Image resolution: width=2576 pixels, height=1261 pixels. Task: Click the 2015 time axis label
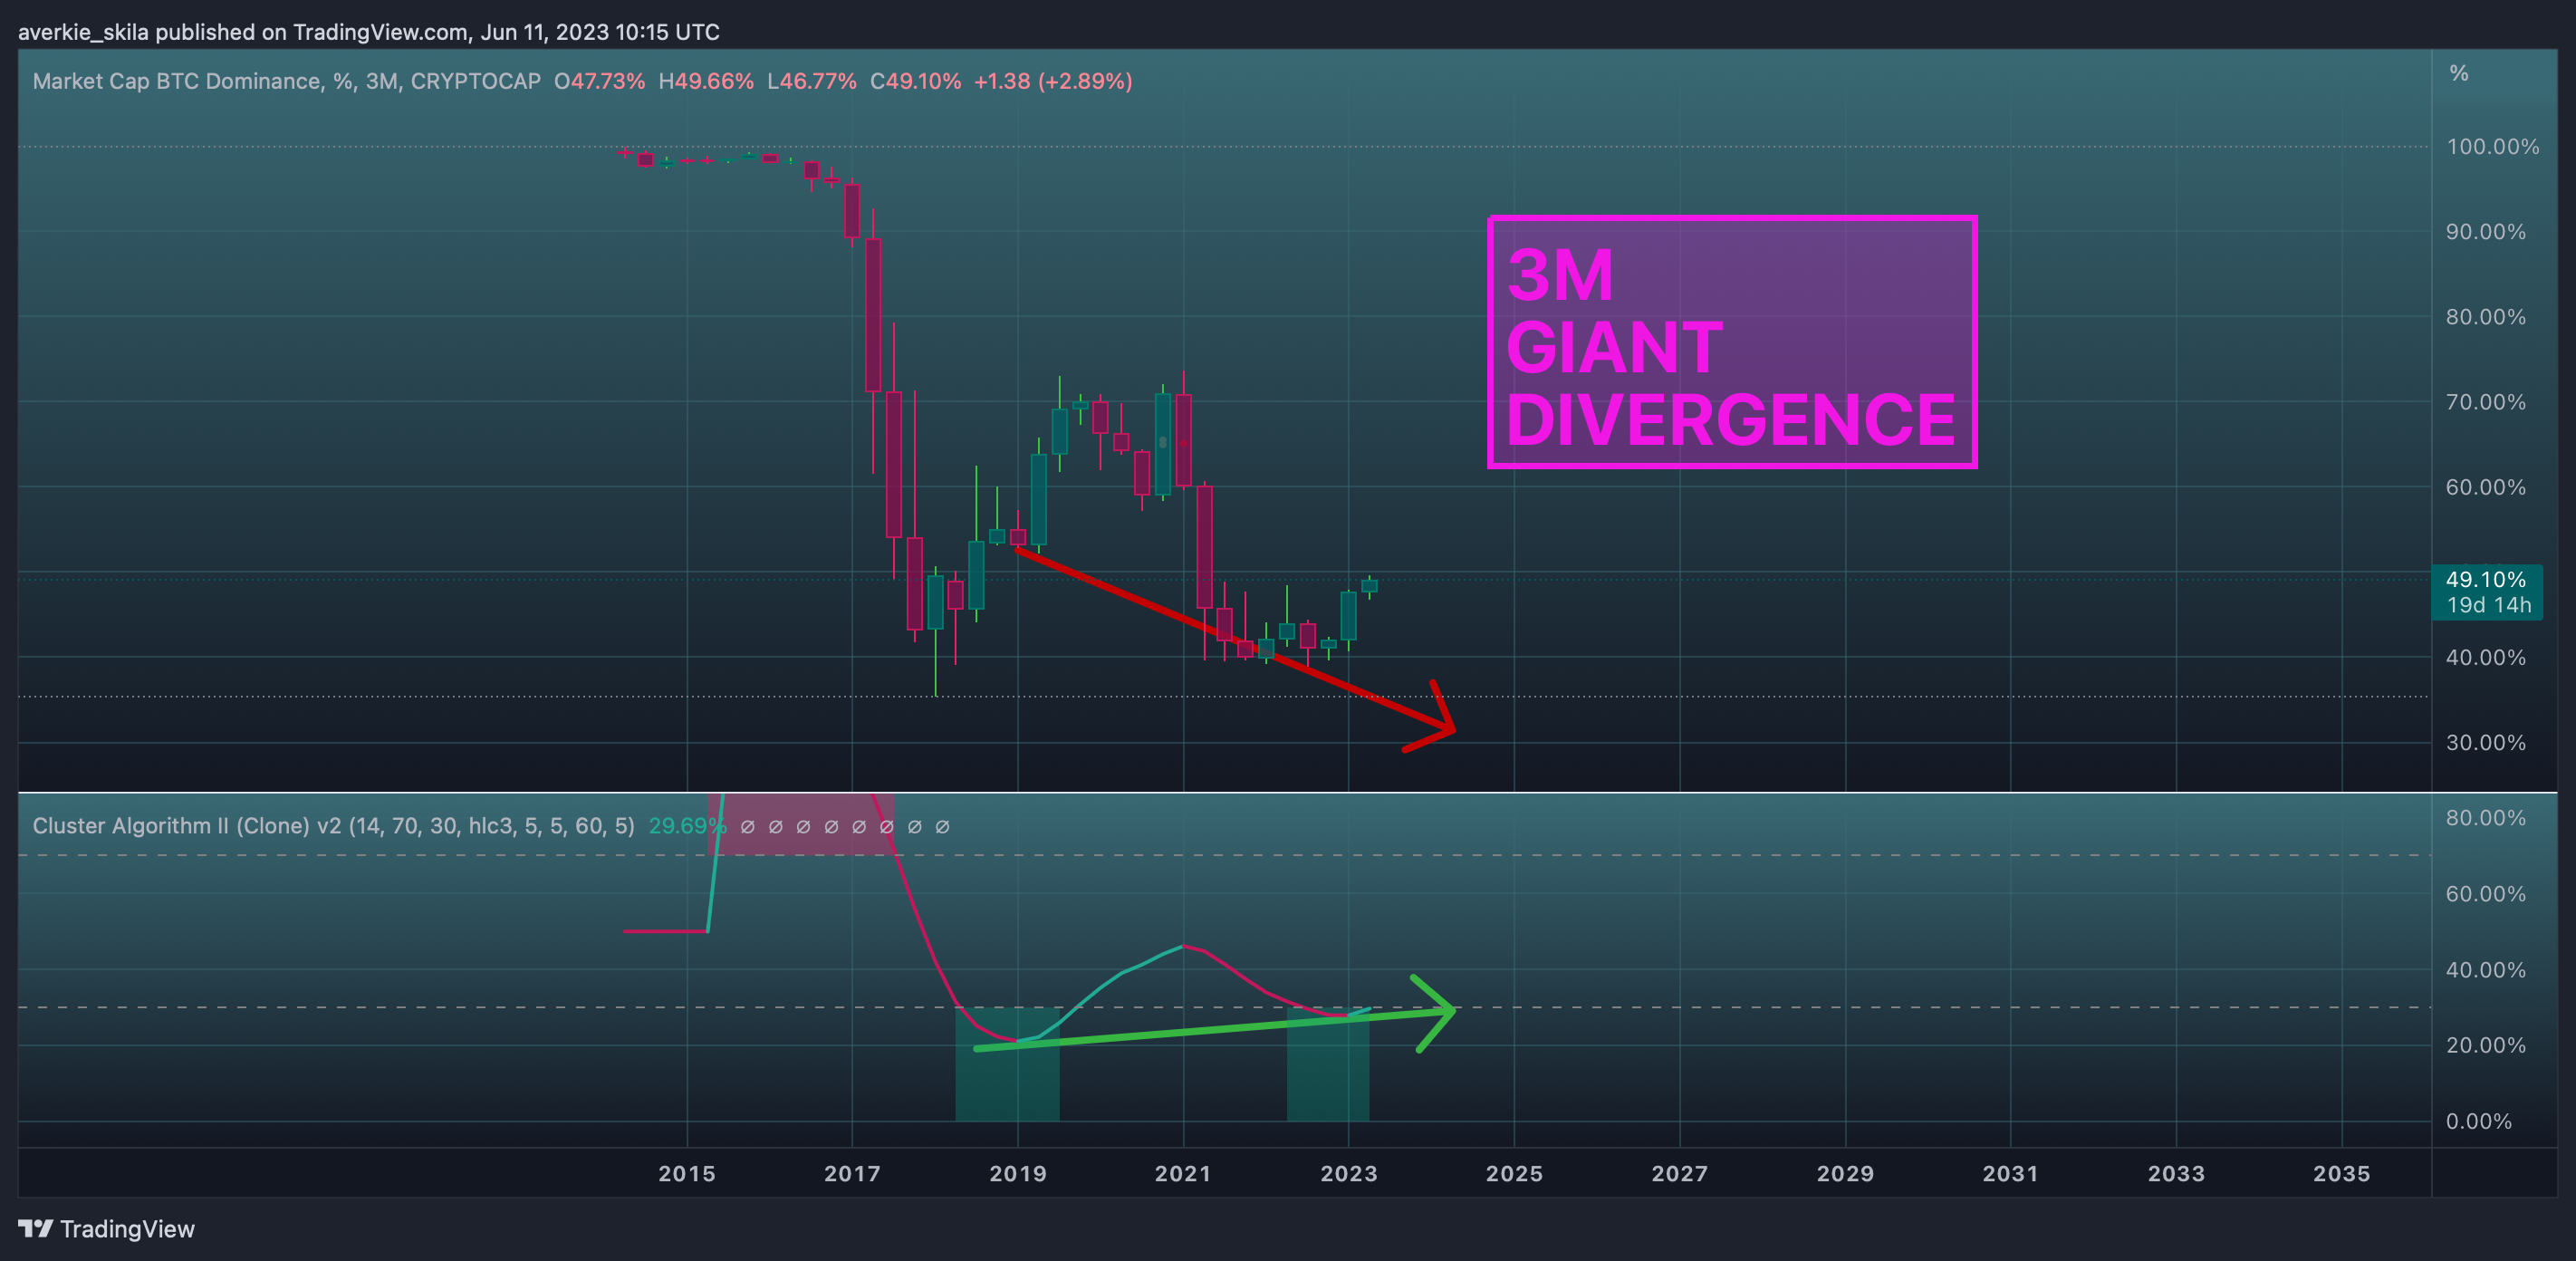tap(687, 1174)
